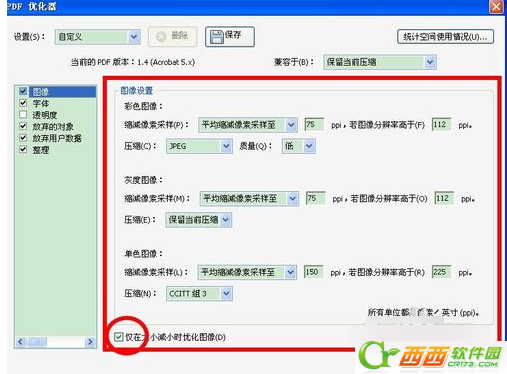The image size is (507, 374).
Task: Click grayscale image 112 ppi threshold field
Action: pos(444,198)
